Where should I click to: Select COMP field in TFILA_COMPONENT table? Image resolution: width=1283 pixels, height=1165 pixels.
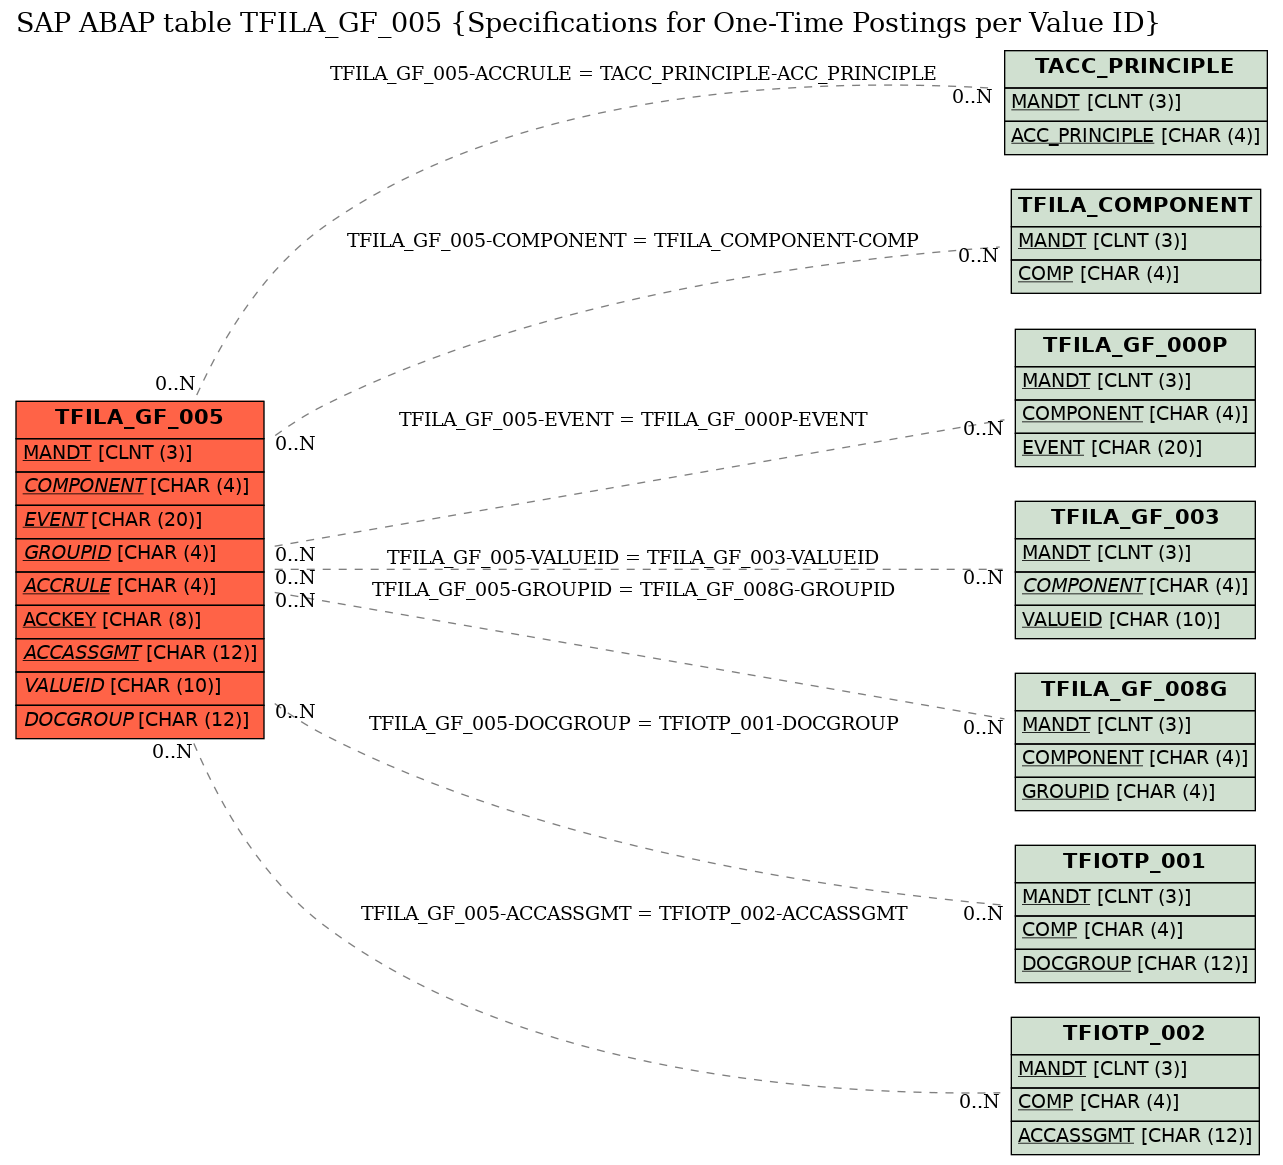[1135, 275]
